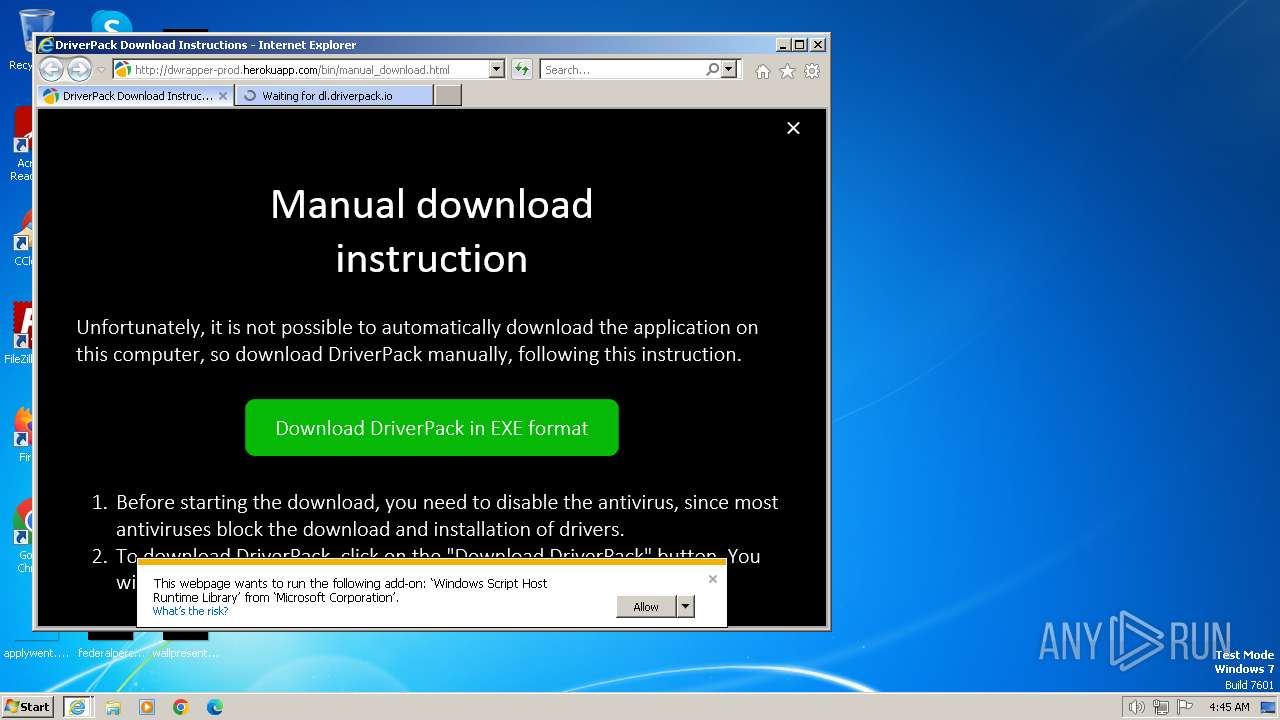Screen dimensions: 1280x720
Task: Close the DriverPack Download Instructions tab
Action: click(x=223, y=96)
